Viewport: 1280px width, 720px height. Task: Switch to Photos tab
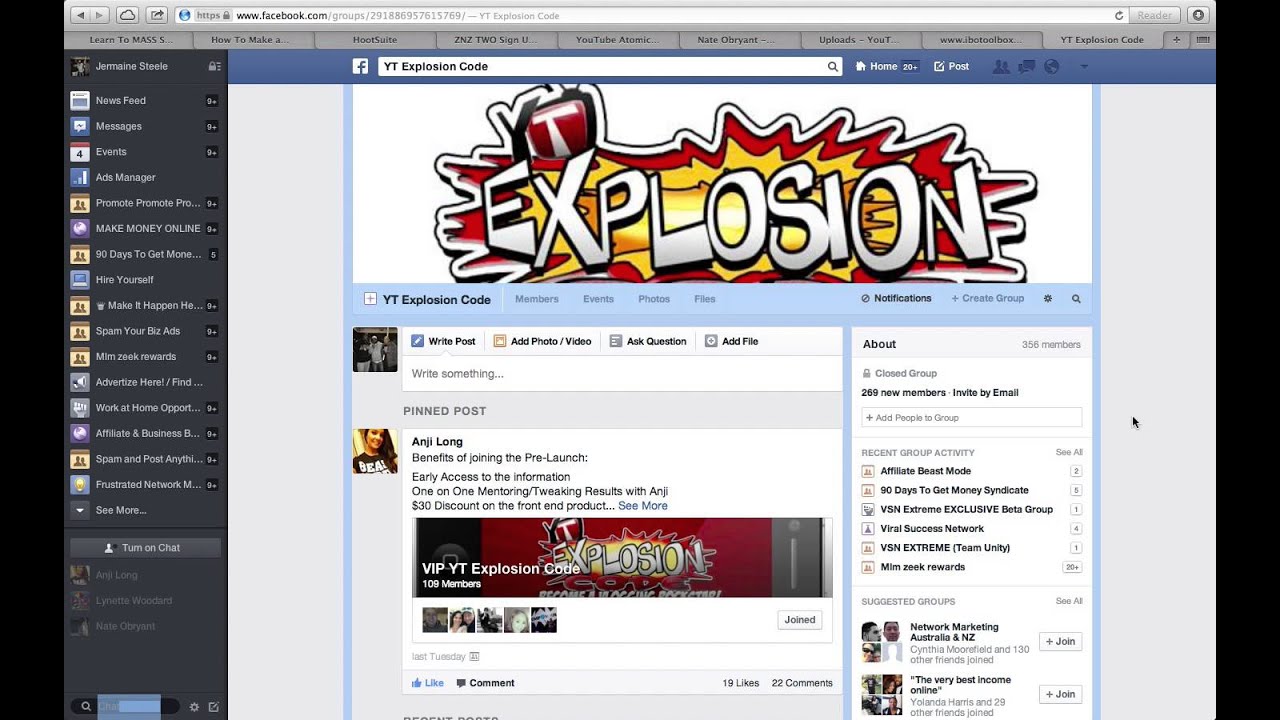point(654,299)
